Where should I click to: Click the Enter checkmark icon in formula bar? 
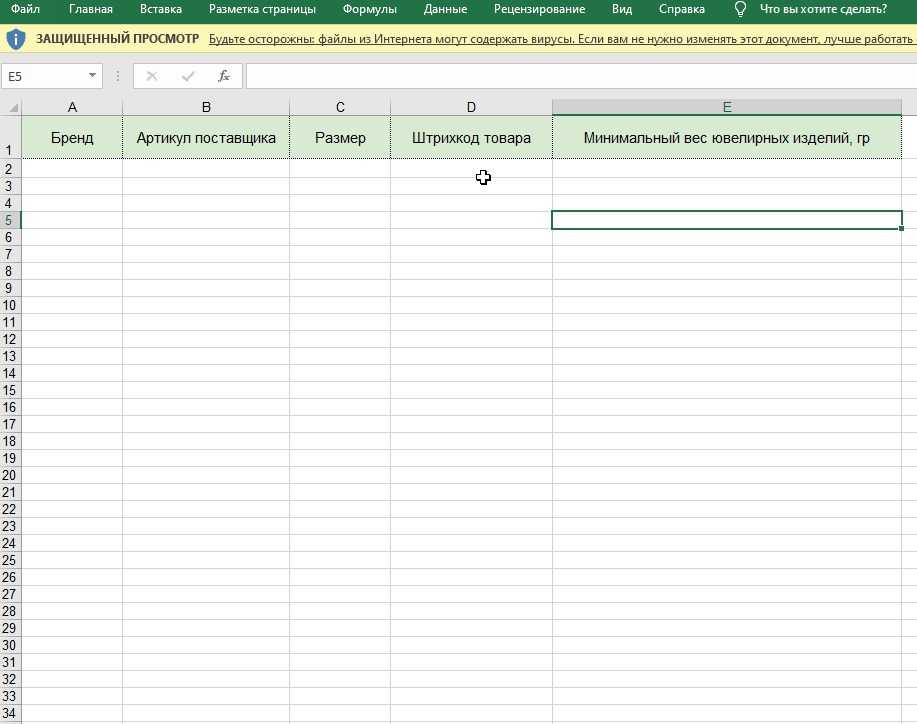pos(188,76)
